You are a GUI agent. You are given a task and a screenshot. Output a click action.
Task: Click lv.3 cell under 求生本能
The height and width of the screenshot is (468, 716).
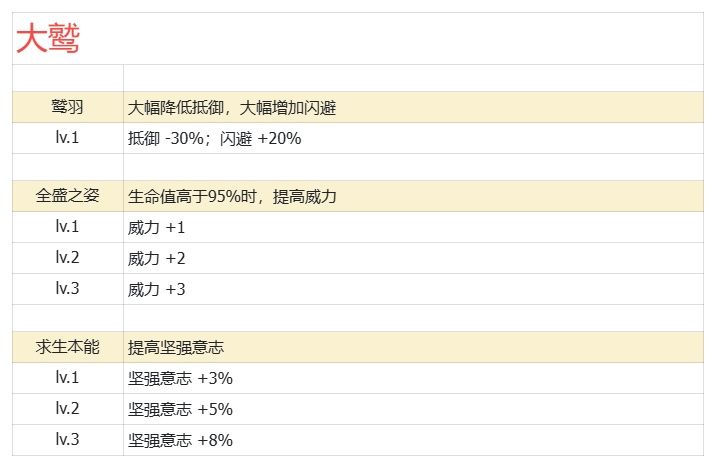click(68, 440)
